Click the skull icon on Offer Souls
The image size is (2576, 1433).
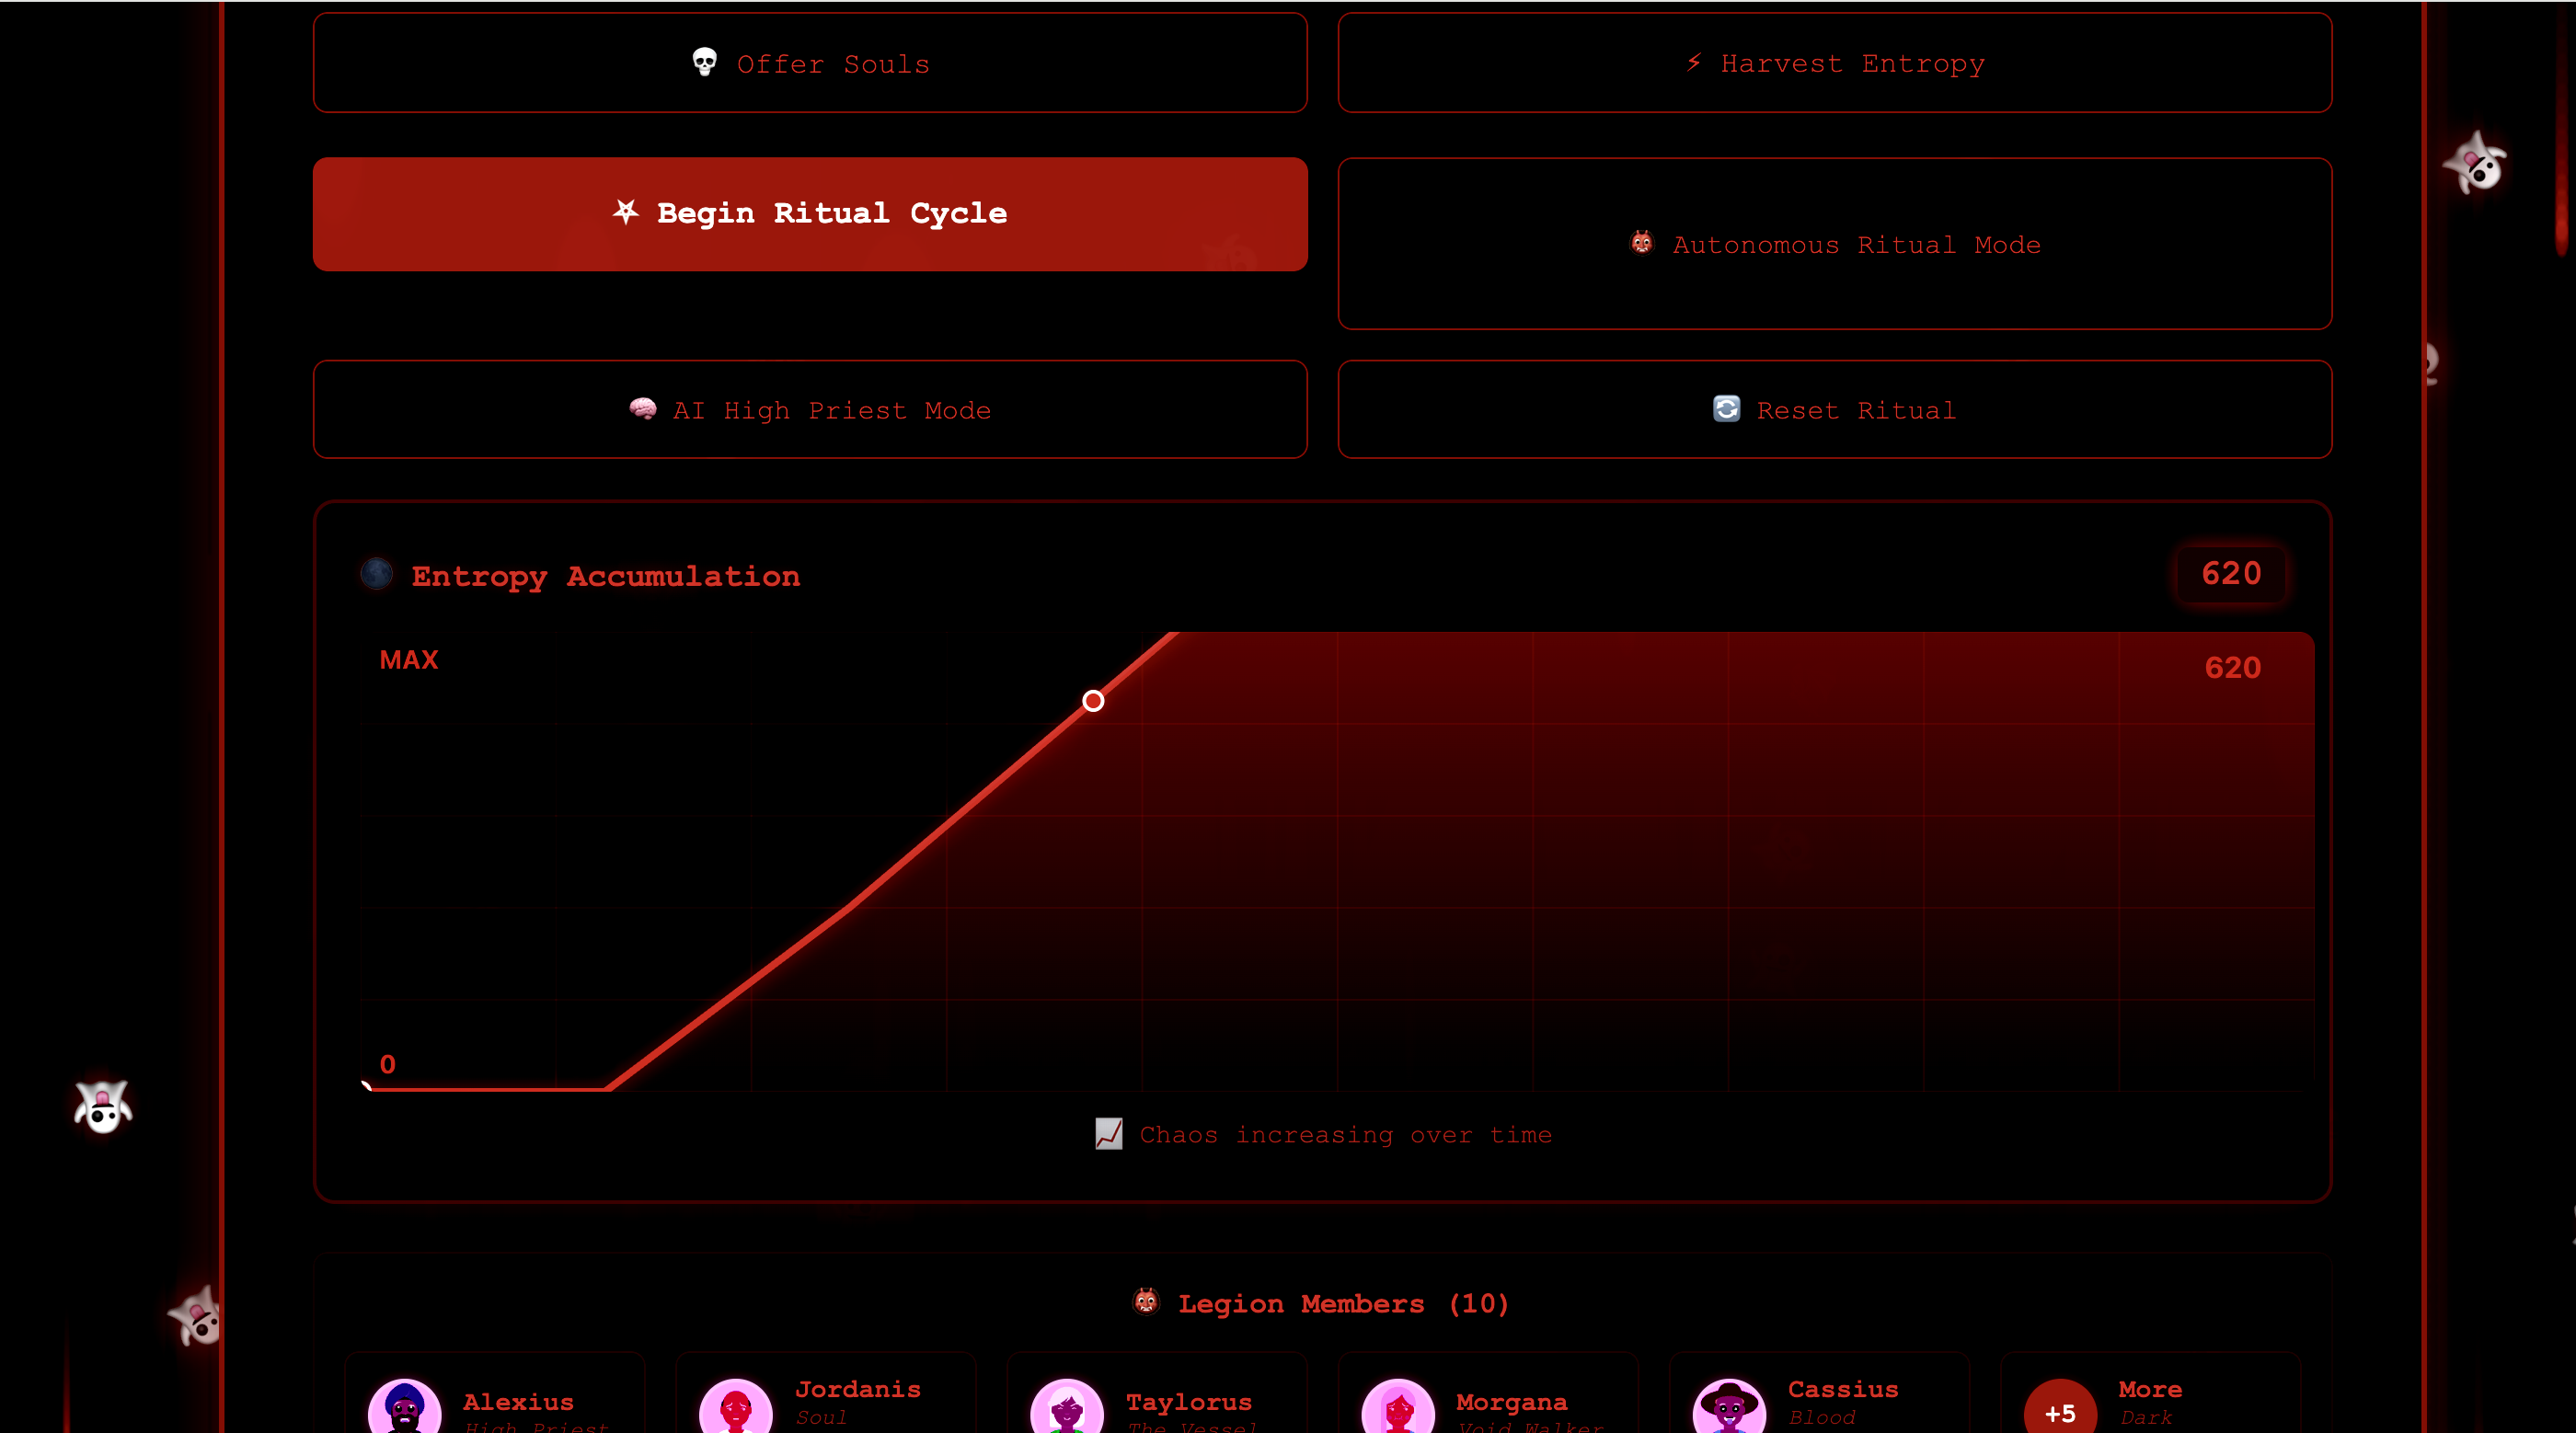coord(704,62)
